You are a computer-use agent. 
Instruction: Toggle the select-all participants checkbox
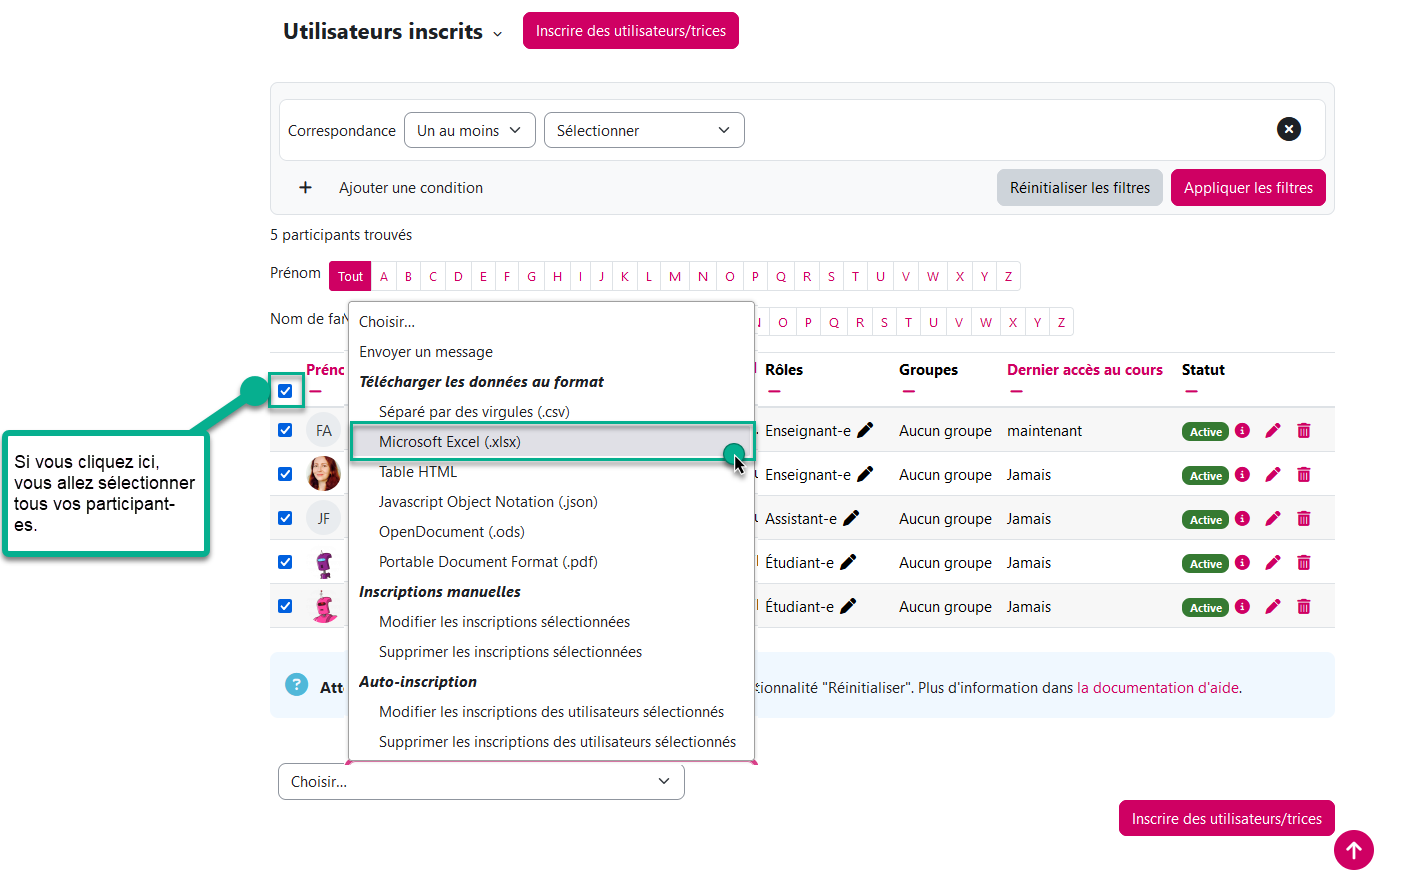click(285, 391)
